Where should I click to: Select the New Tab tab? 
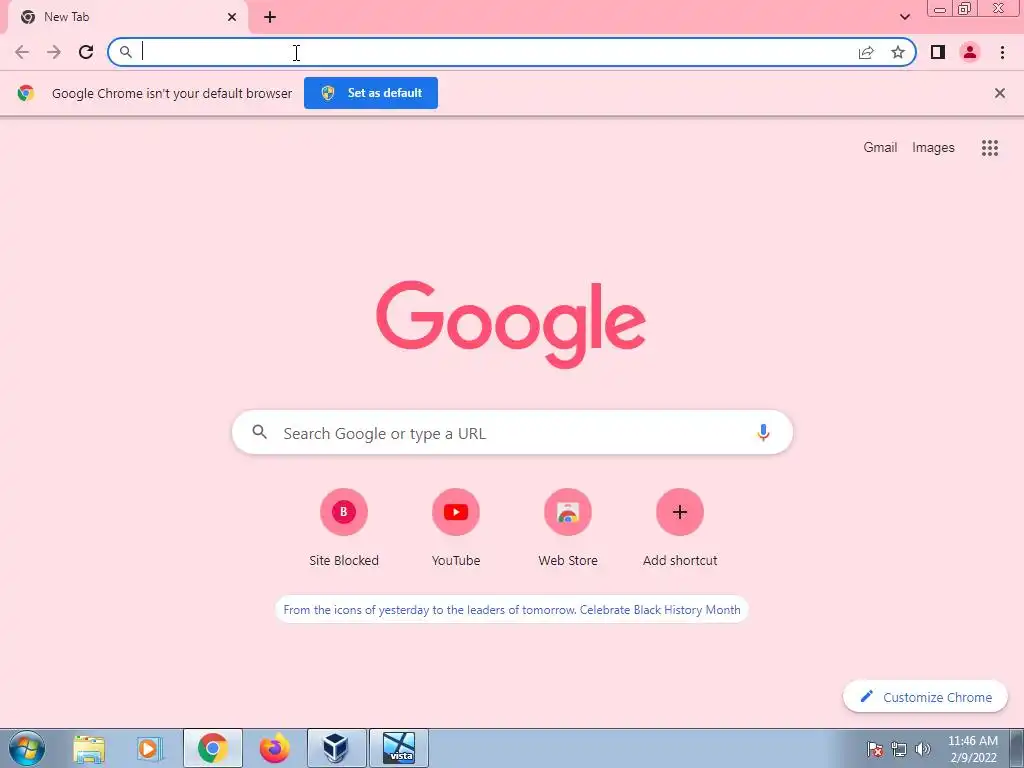[127, 17]
